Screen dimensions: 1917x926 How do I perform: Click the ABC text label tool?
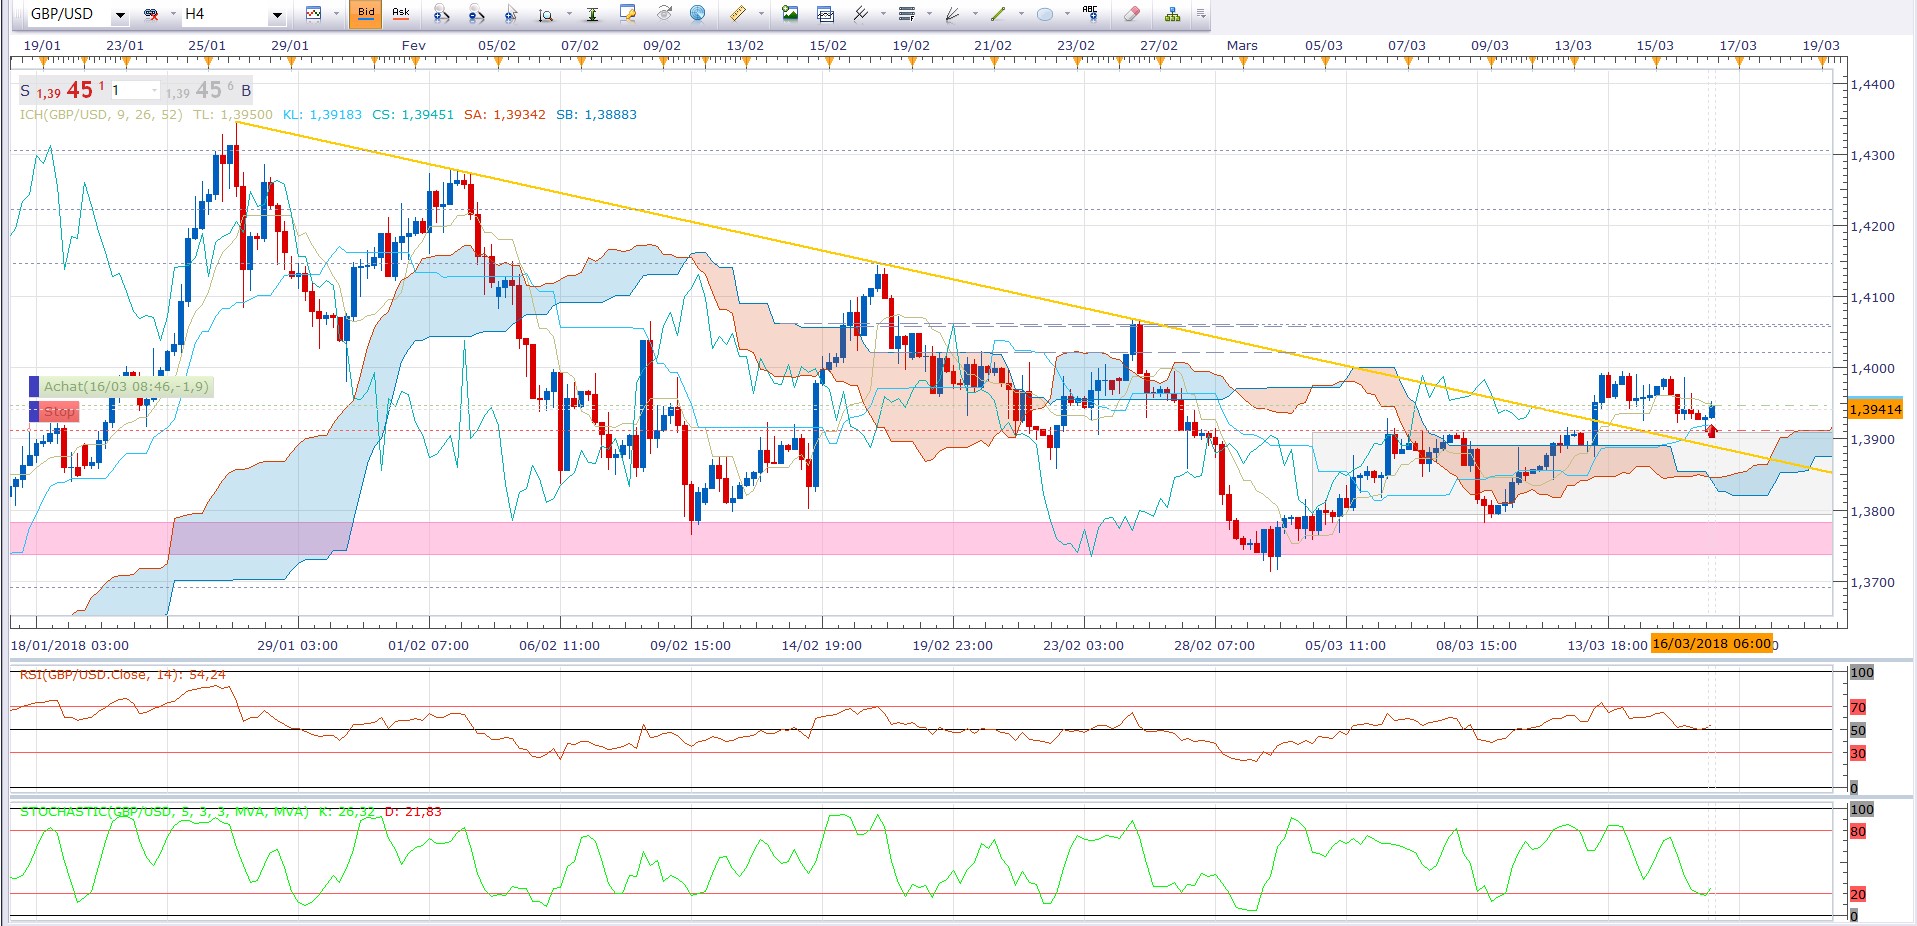click(1090, 14)
